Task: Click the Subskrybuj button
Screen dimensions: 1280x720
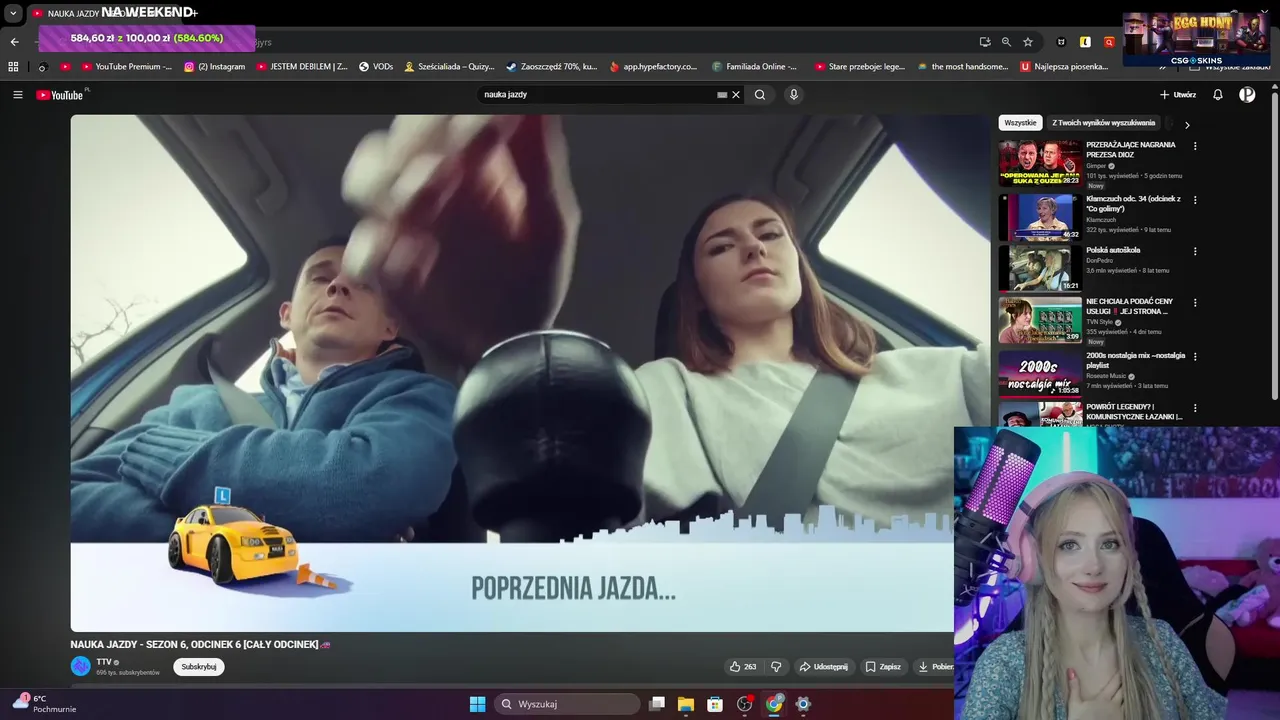Action: (x=198, y=666)
